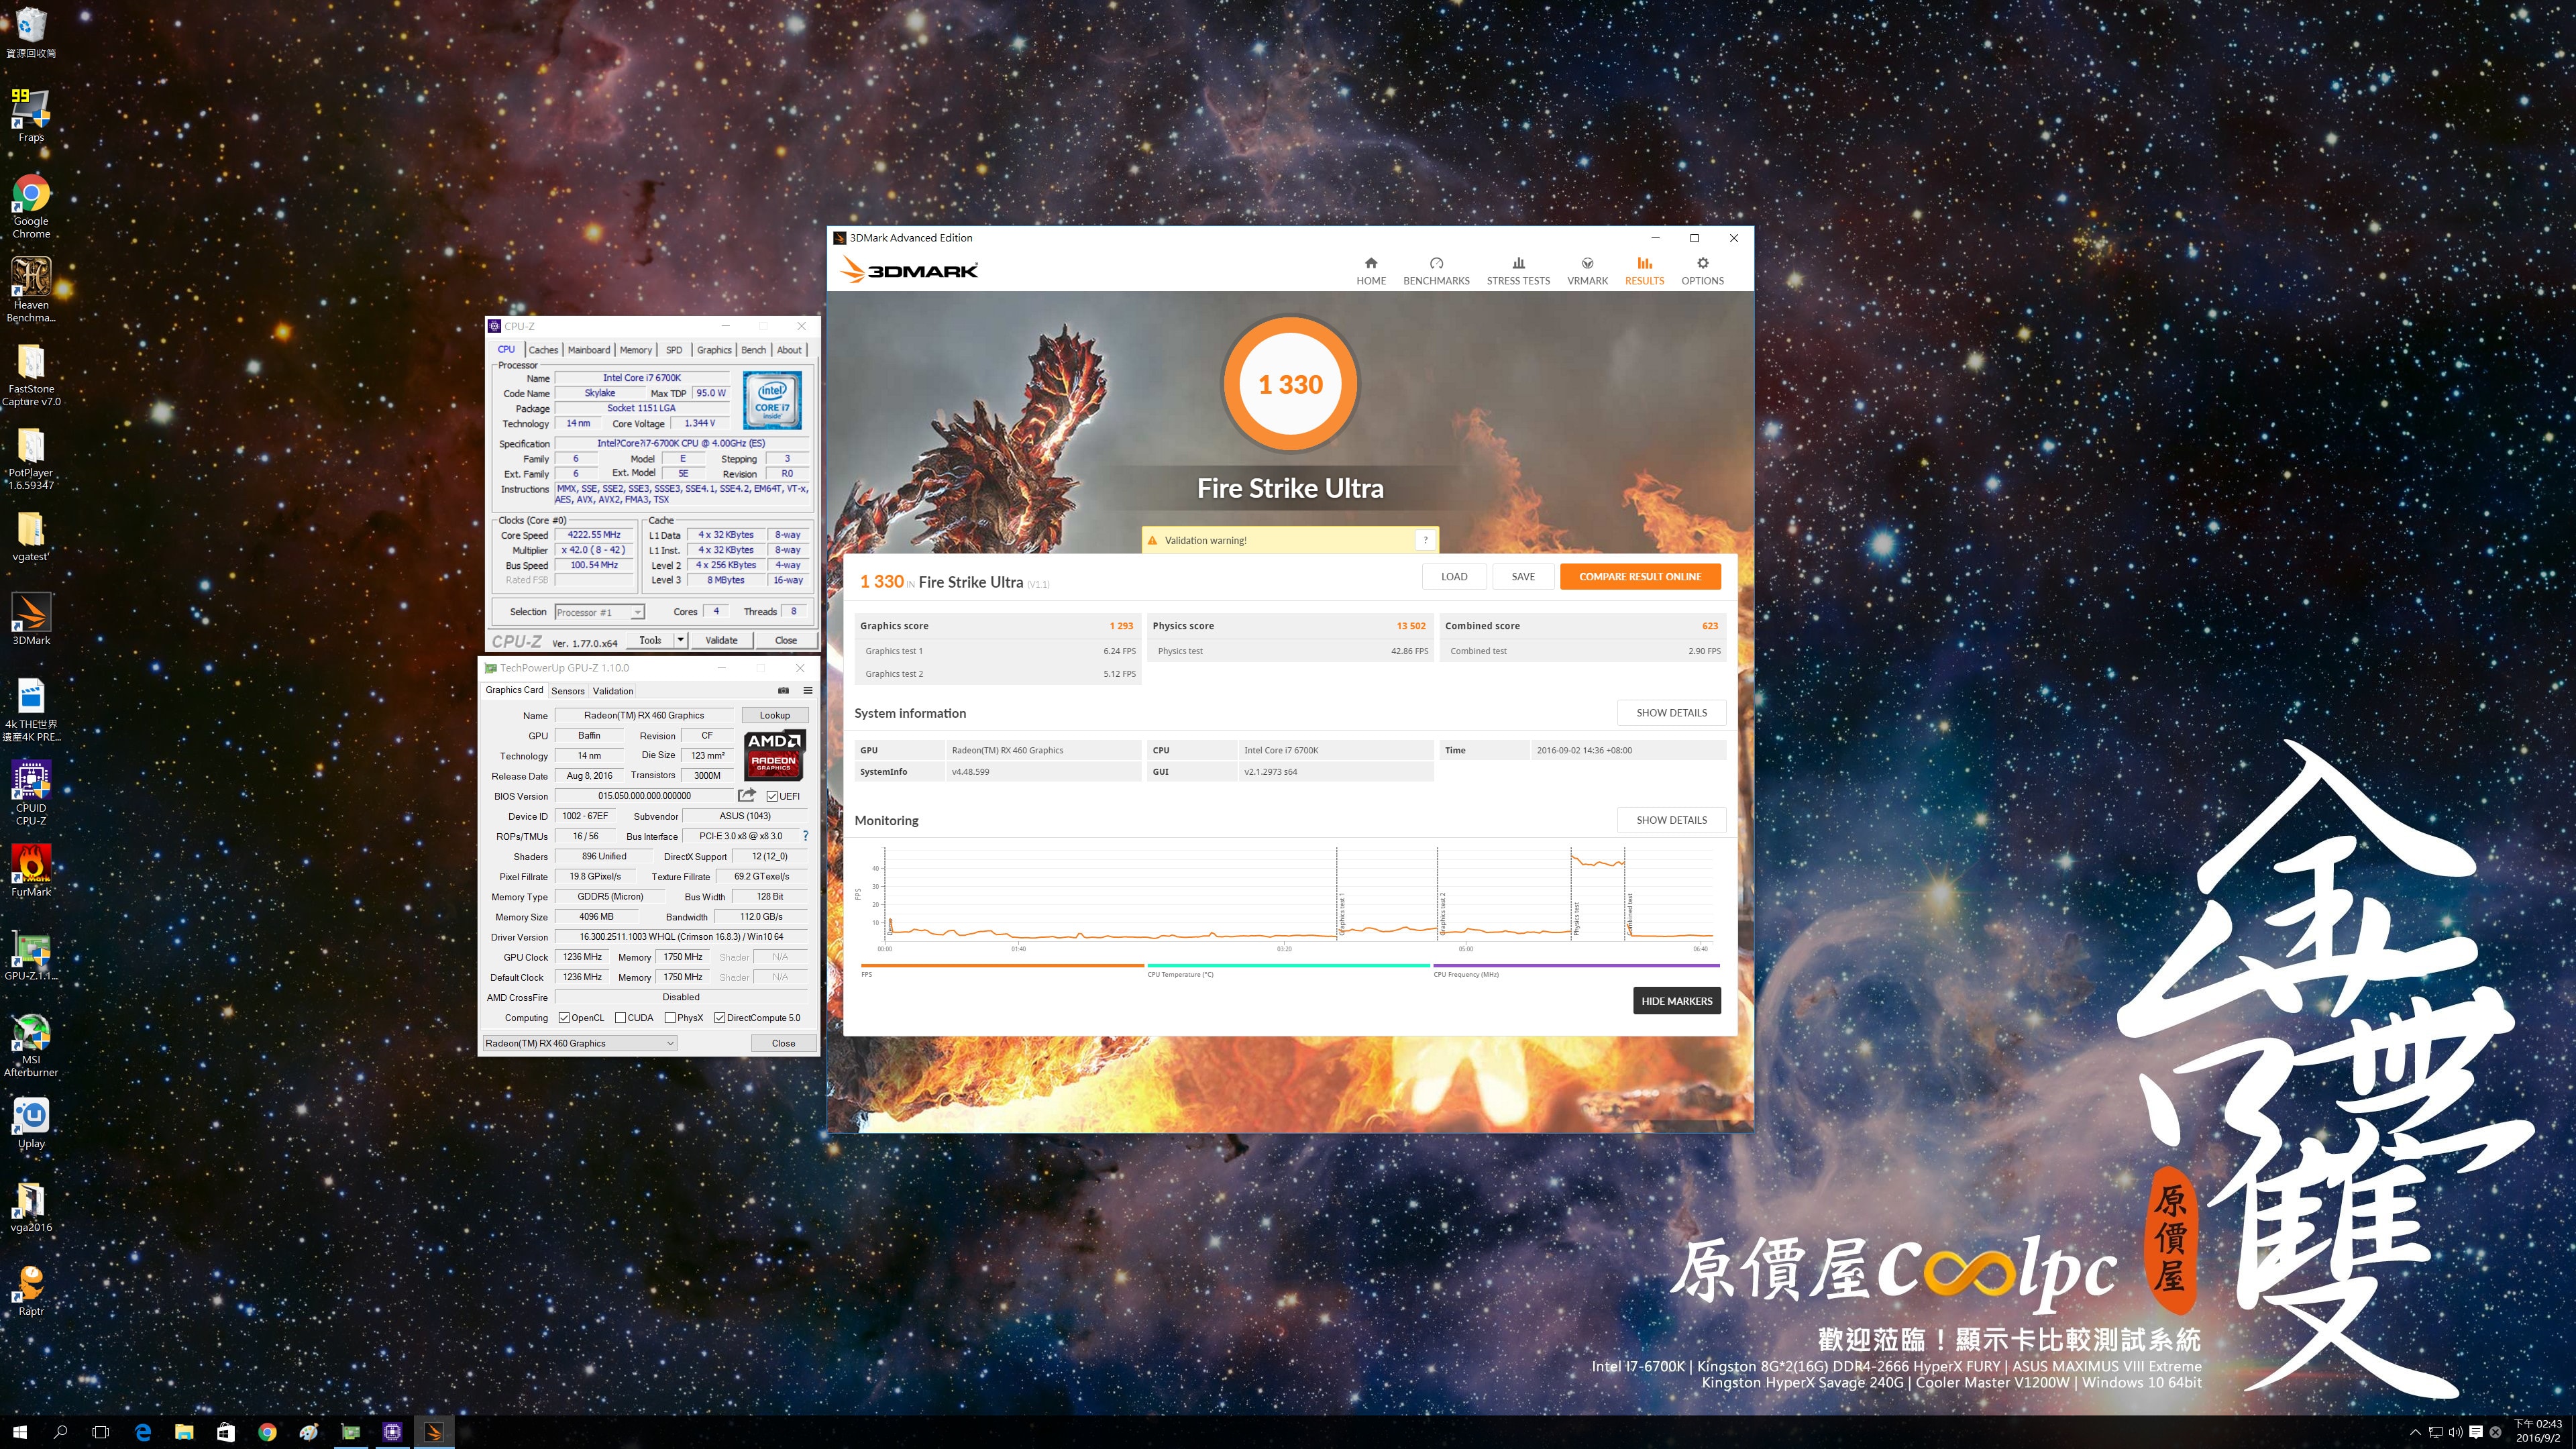Viewport: 2576px width, 1449px height.
Task: Click the volume icon in system tray
Action: 2456,1432
